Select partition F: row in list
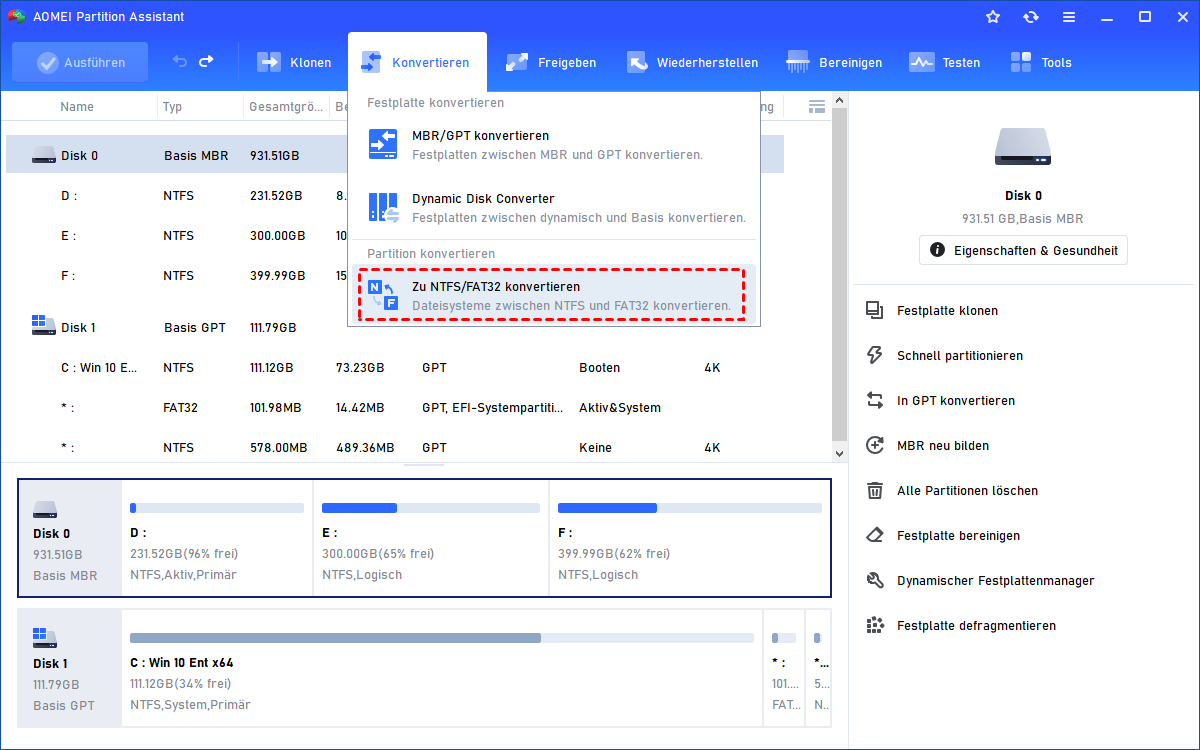The height and width of the screenshot is (750, 1200). [395, 276]
